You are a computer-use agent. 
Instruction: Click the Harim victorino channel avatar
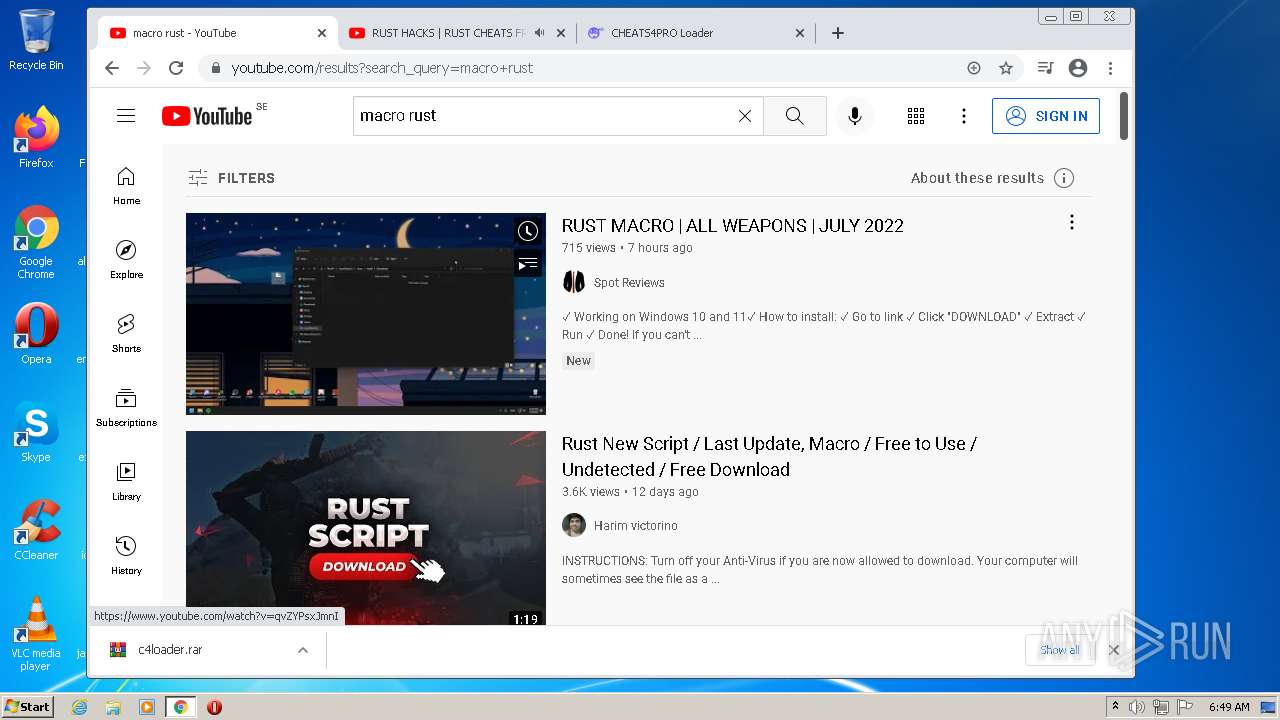point(574,525)
